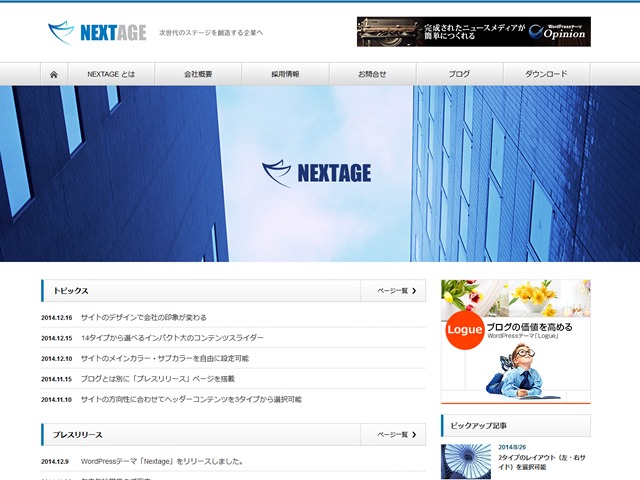Click the 2014/8/26 pickup article date

(512, 447)
